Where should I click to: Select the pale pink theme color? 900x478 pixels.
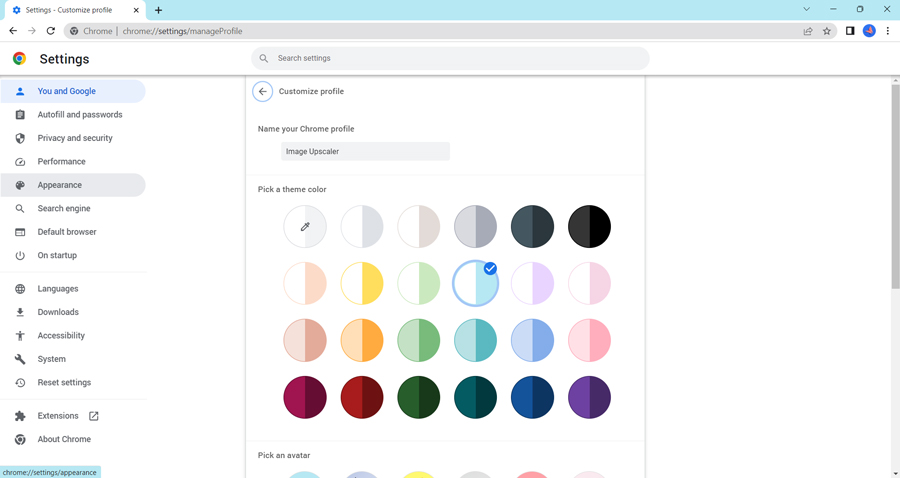pyautogui.click(x=589, y=283)
